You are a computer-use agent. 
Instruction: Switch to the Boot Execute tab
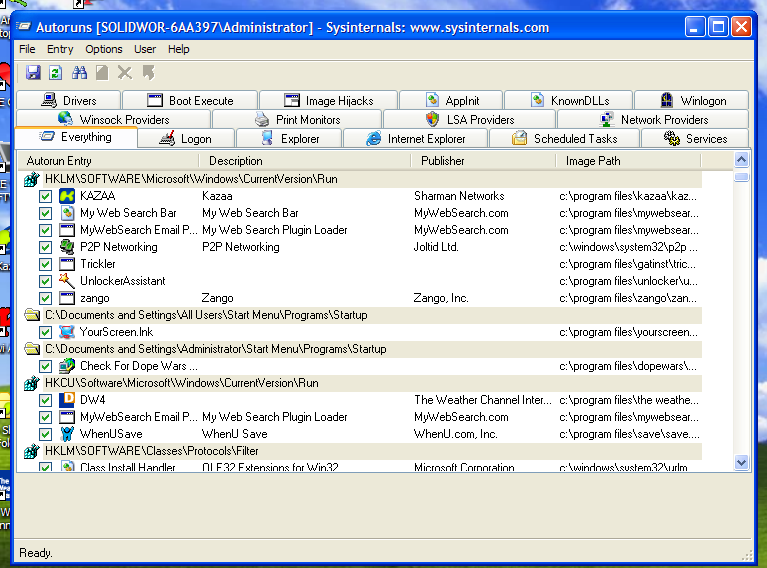(190, 100)
